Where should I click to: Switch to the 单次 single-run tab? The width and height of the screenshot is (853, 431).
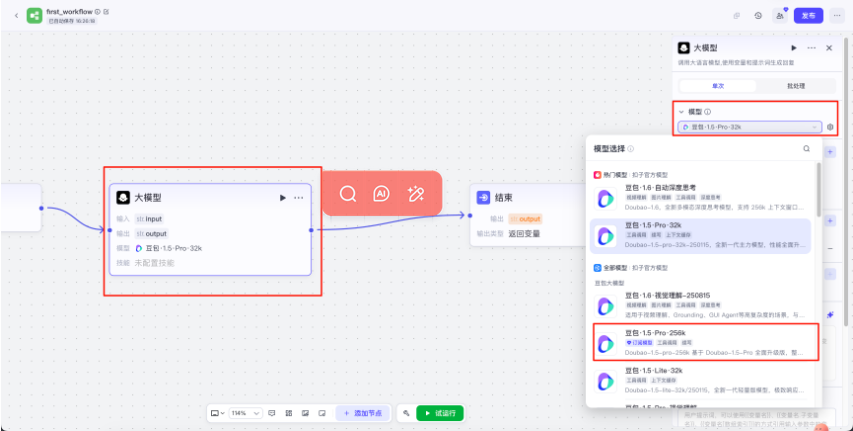(x=718, y=86)
